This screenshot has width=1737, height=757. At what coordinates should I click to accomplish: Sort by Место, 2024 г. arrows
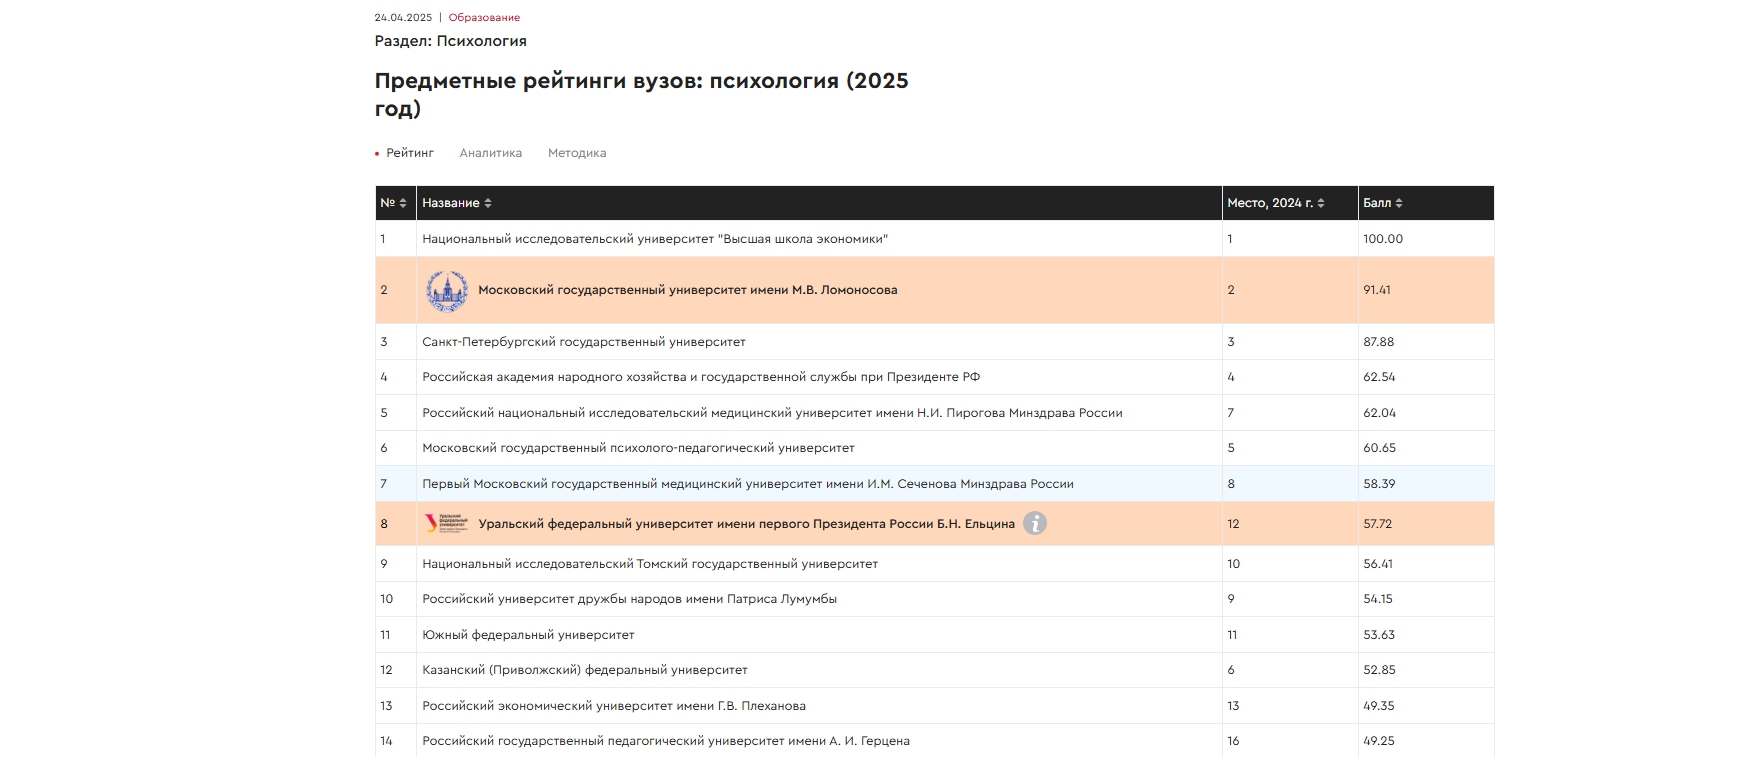coord(1321,203)
